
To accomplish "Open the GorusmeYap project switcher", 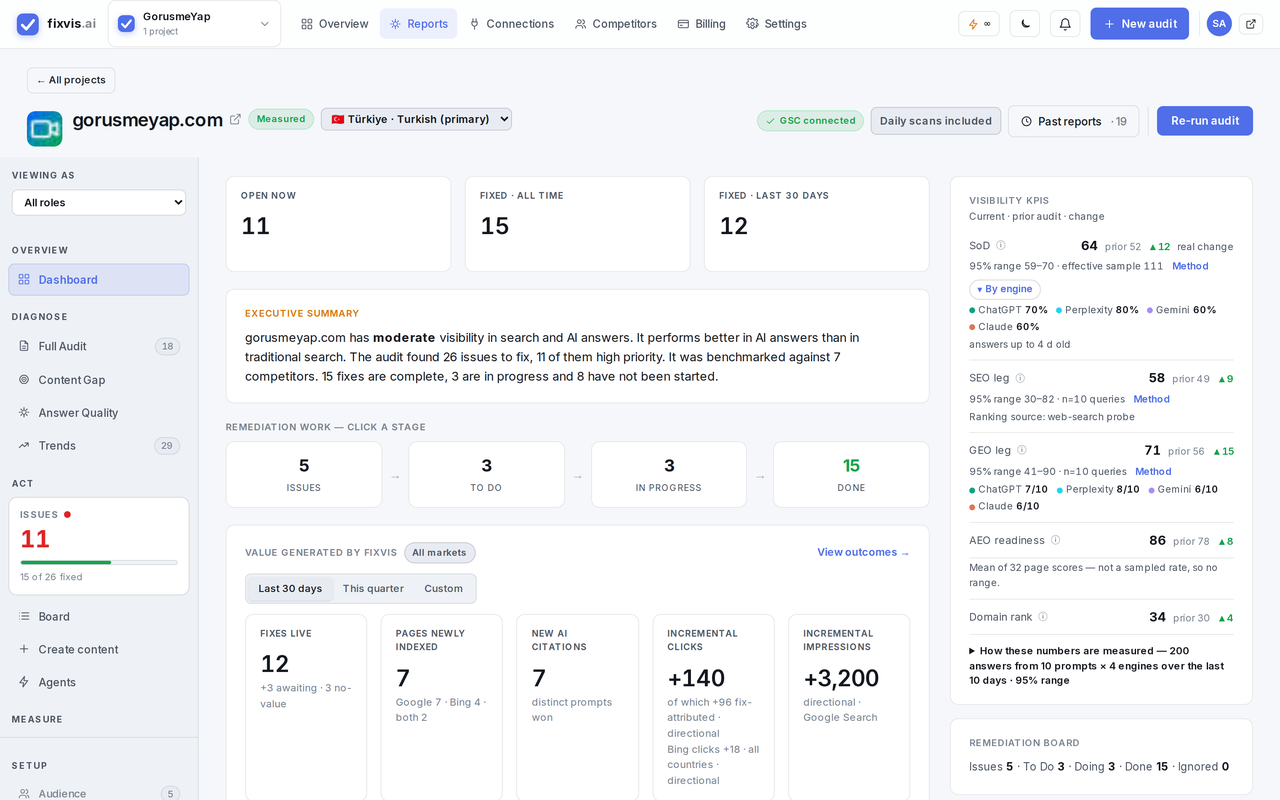I will coord(194,24).
